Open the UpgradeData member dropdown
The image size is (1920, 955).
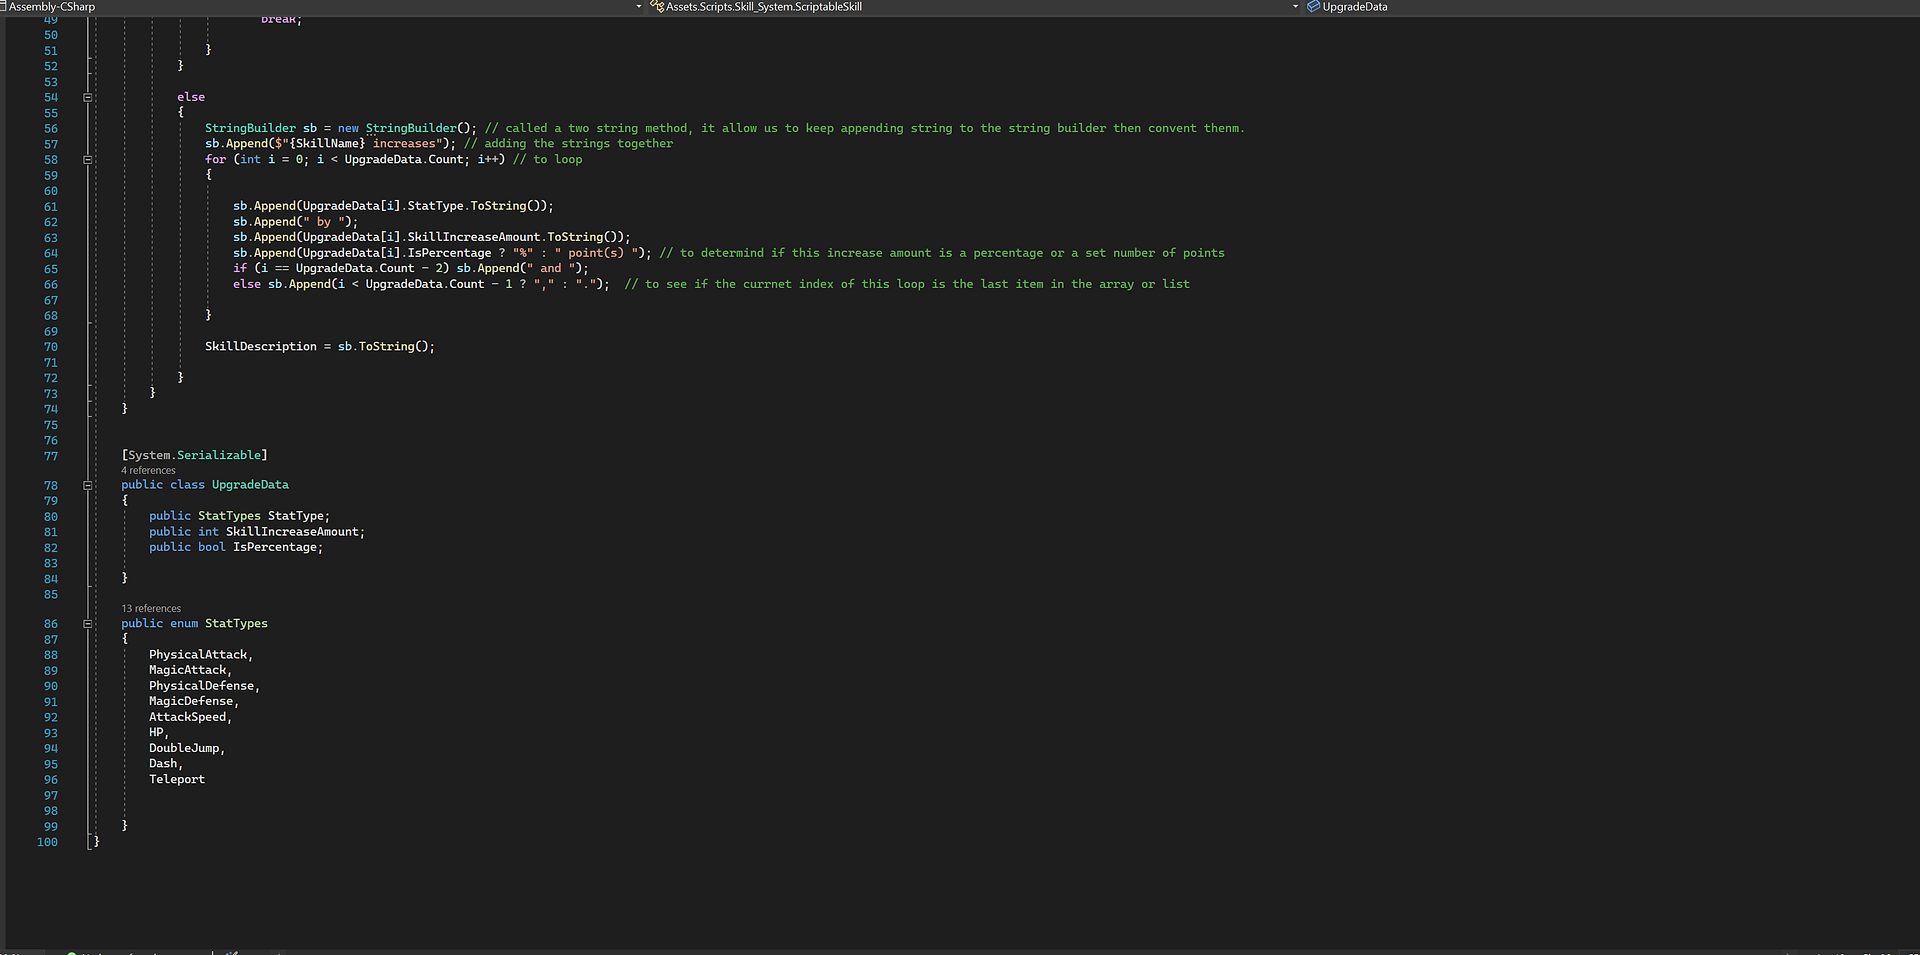pyautogui.click(x=1355, y=6)
